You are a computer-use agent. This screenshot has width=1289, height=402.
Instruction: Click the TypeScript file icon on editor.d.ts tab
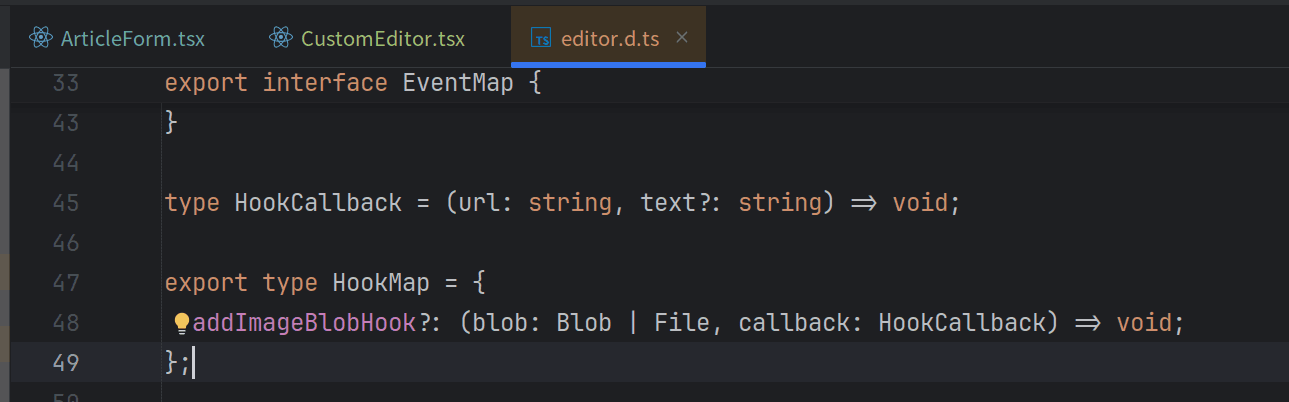[x=541, y=39]
